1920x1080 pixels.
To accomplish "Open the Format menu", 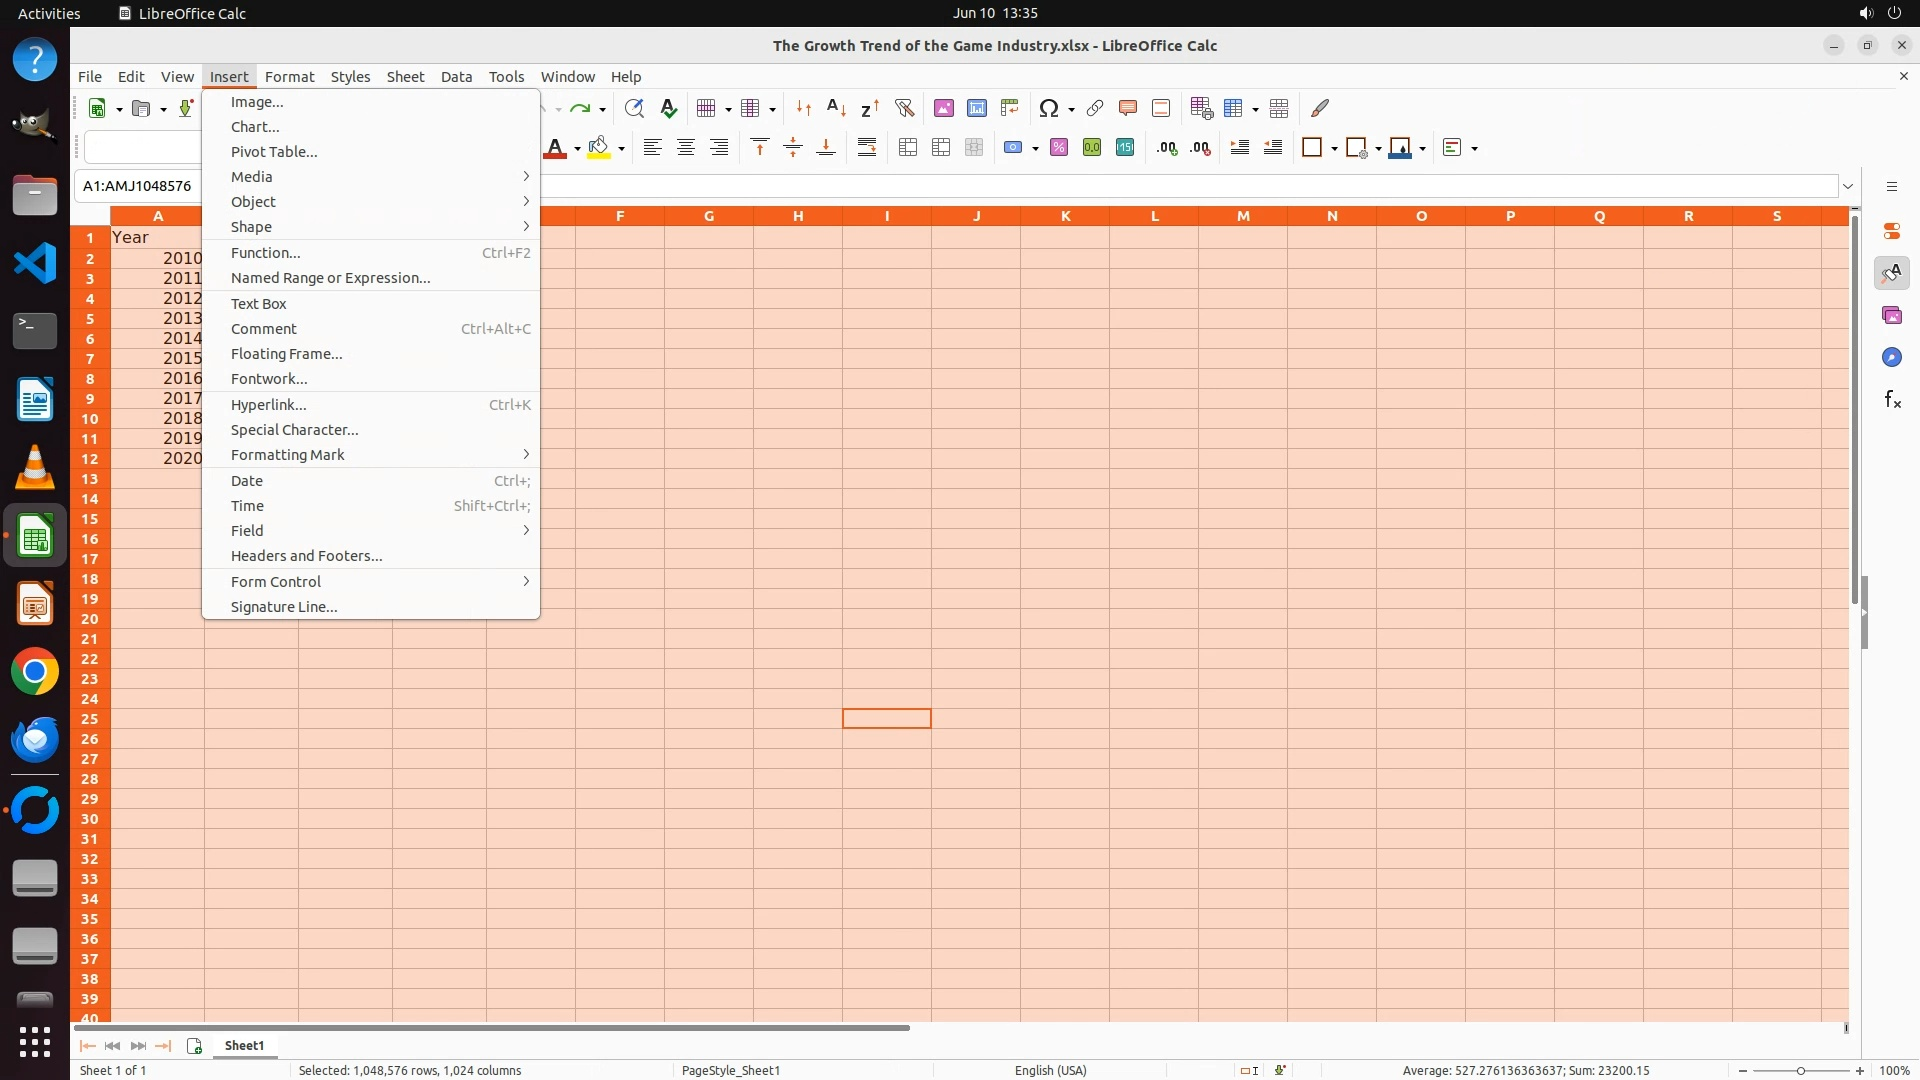I will pos(289,77).
